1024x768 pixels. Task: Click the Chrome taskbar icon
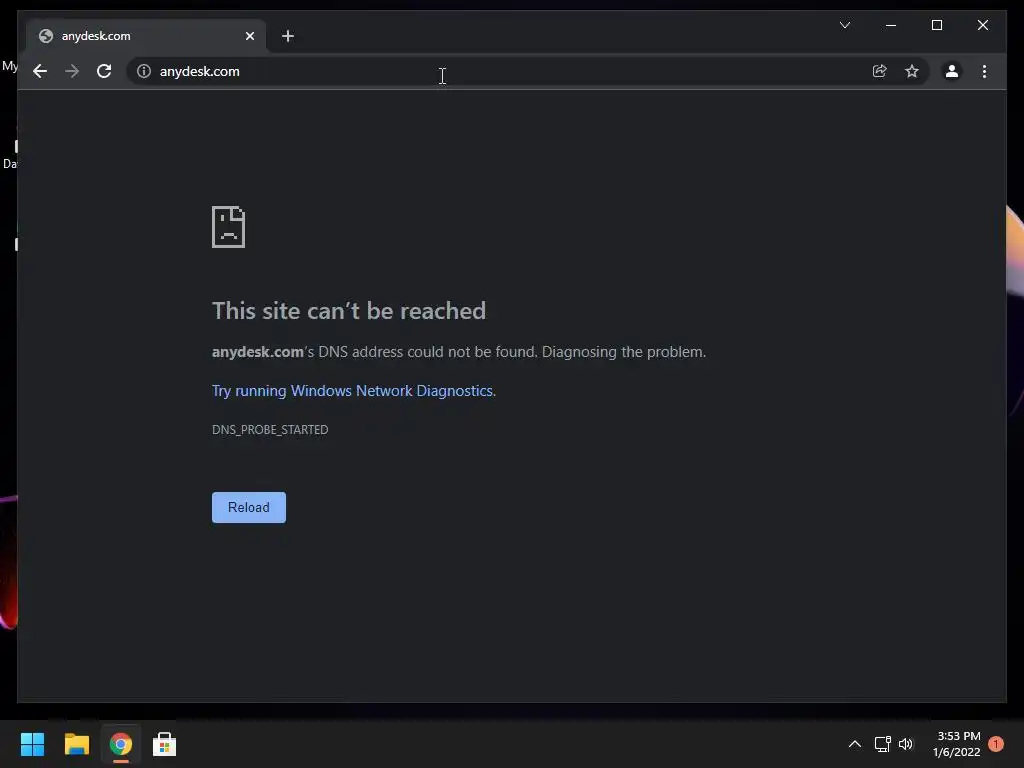click(121, 744)
